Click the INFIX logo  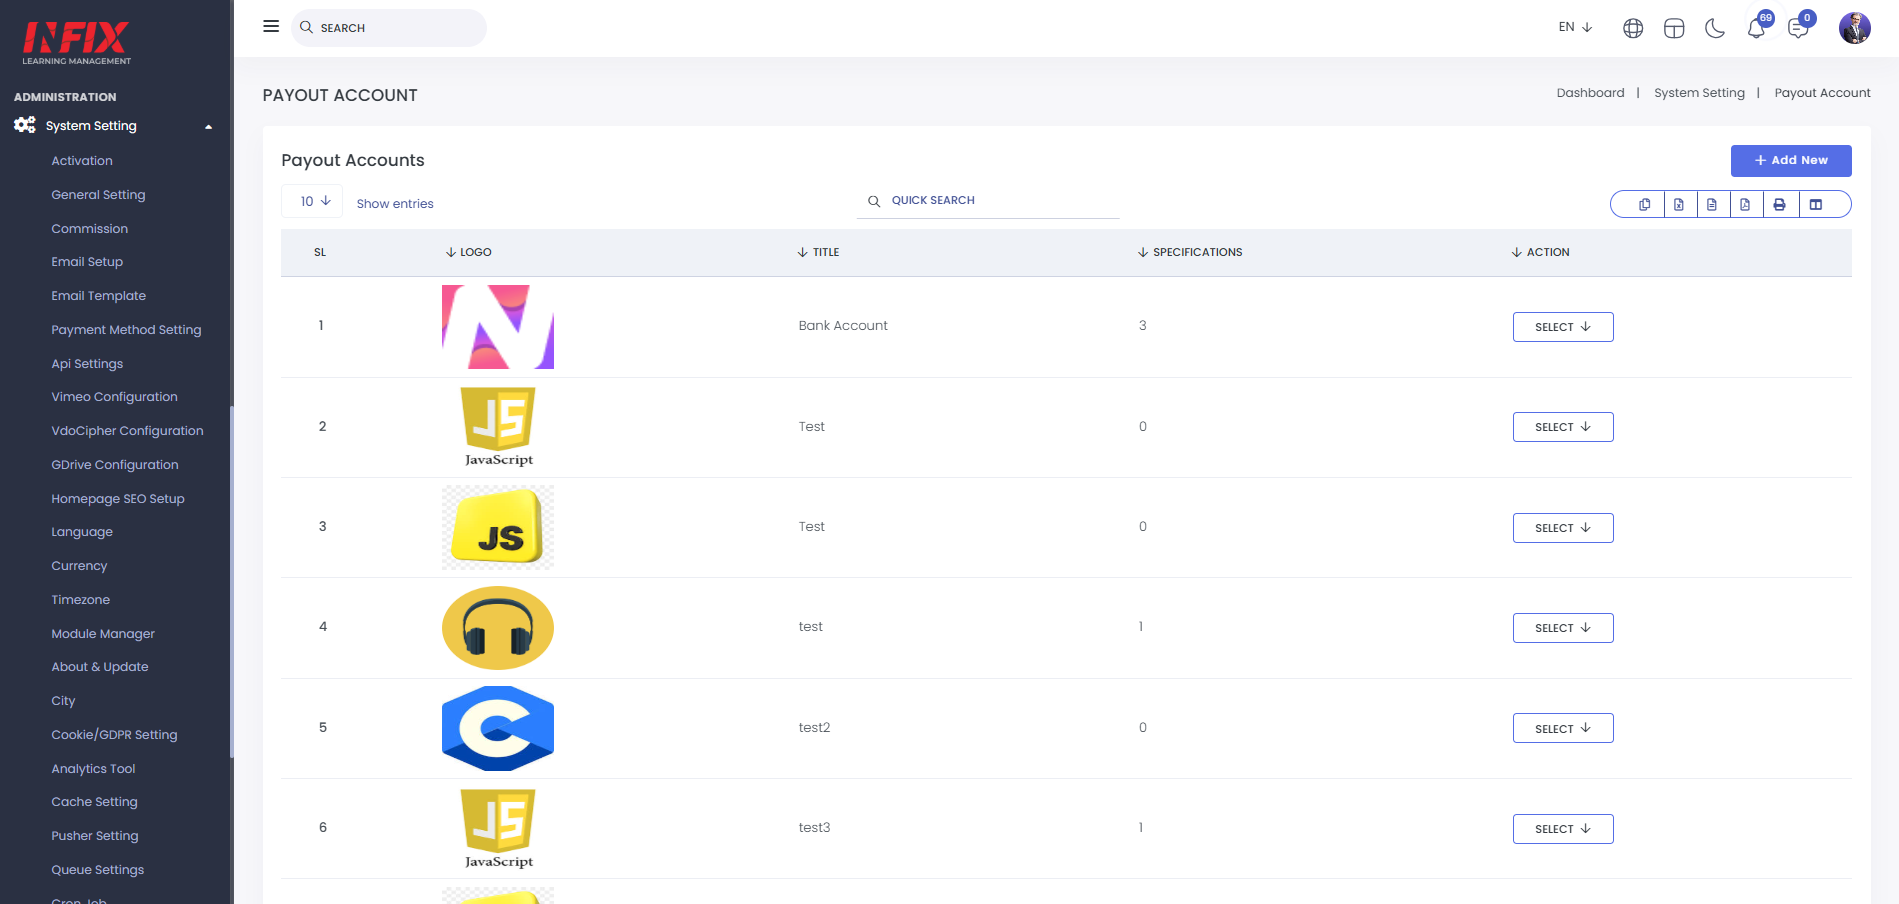[77, 43]
